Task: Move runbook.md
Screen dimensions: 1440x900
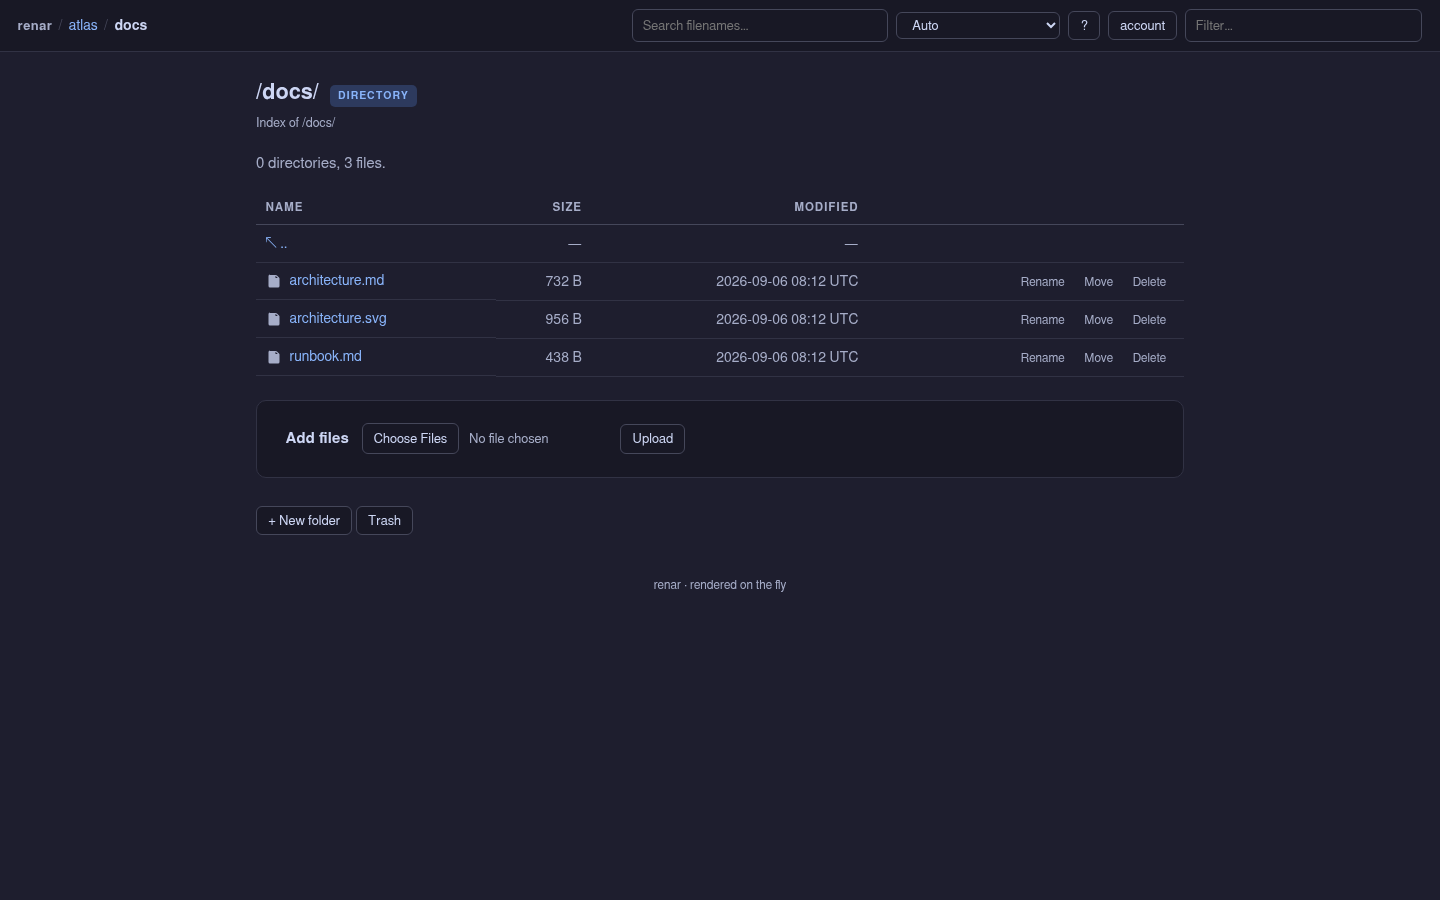Action: pos(1098,358)
